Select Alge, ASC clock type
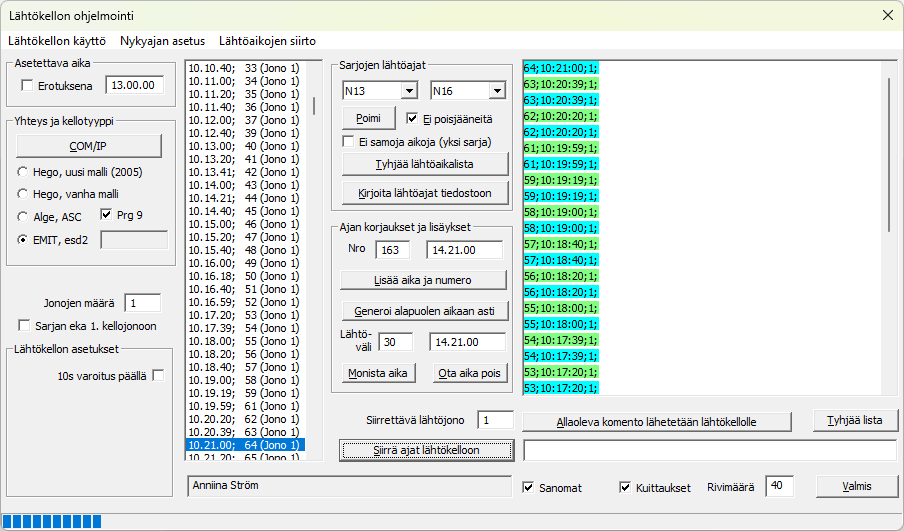This screenshot has width=904, height=531. (23, 216)
